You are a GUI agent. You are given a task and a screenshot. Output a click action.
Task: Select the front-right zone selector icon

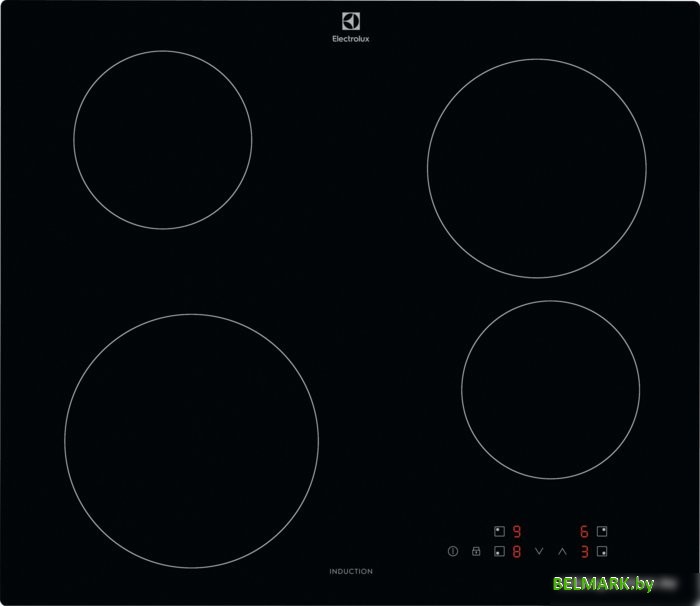pos(602,551)
